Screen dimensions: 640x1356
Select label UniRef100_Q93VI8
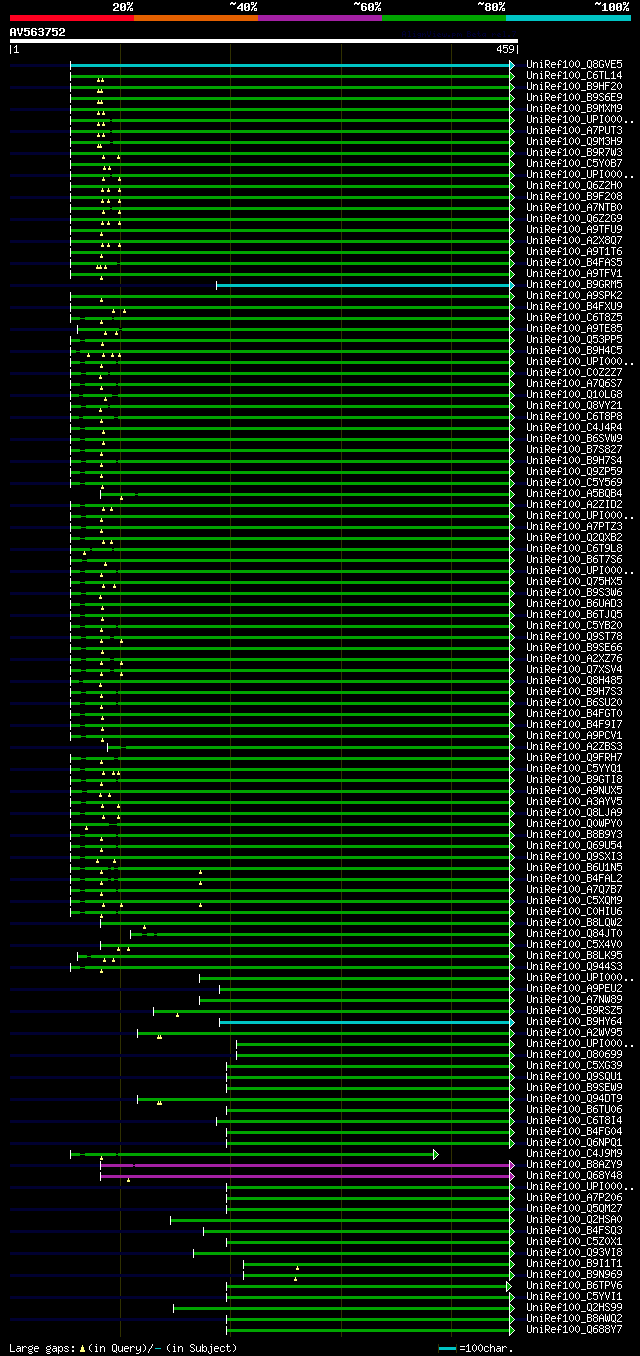point(574,1252)
